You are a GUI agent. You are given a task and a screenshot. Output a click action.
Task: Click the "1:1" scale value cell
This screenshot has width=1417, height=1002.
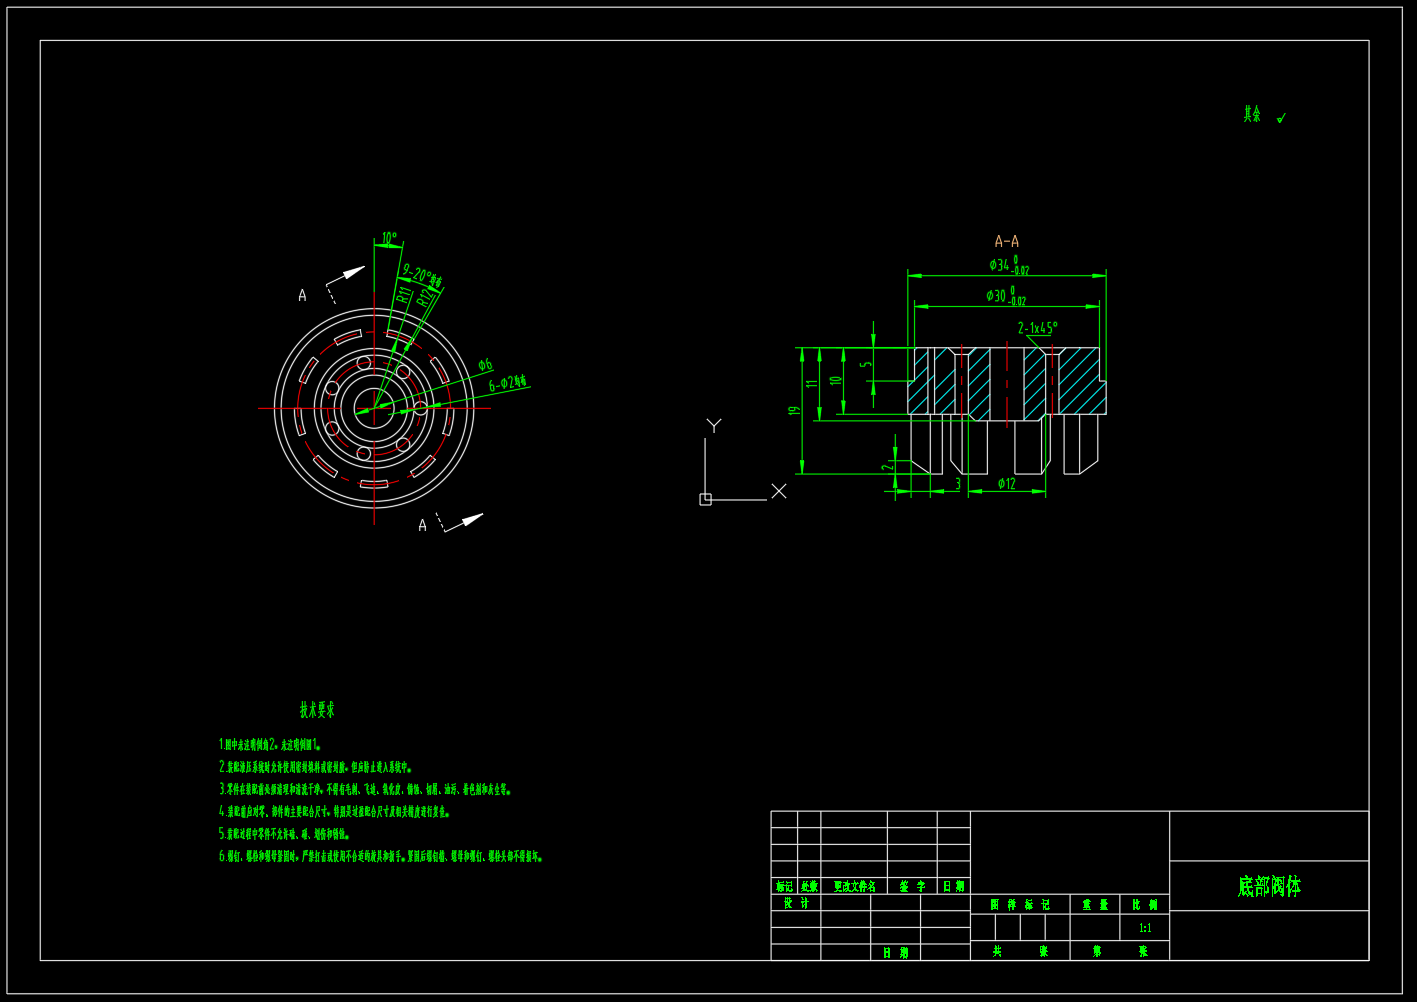[1145, 928]
